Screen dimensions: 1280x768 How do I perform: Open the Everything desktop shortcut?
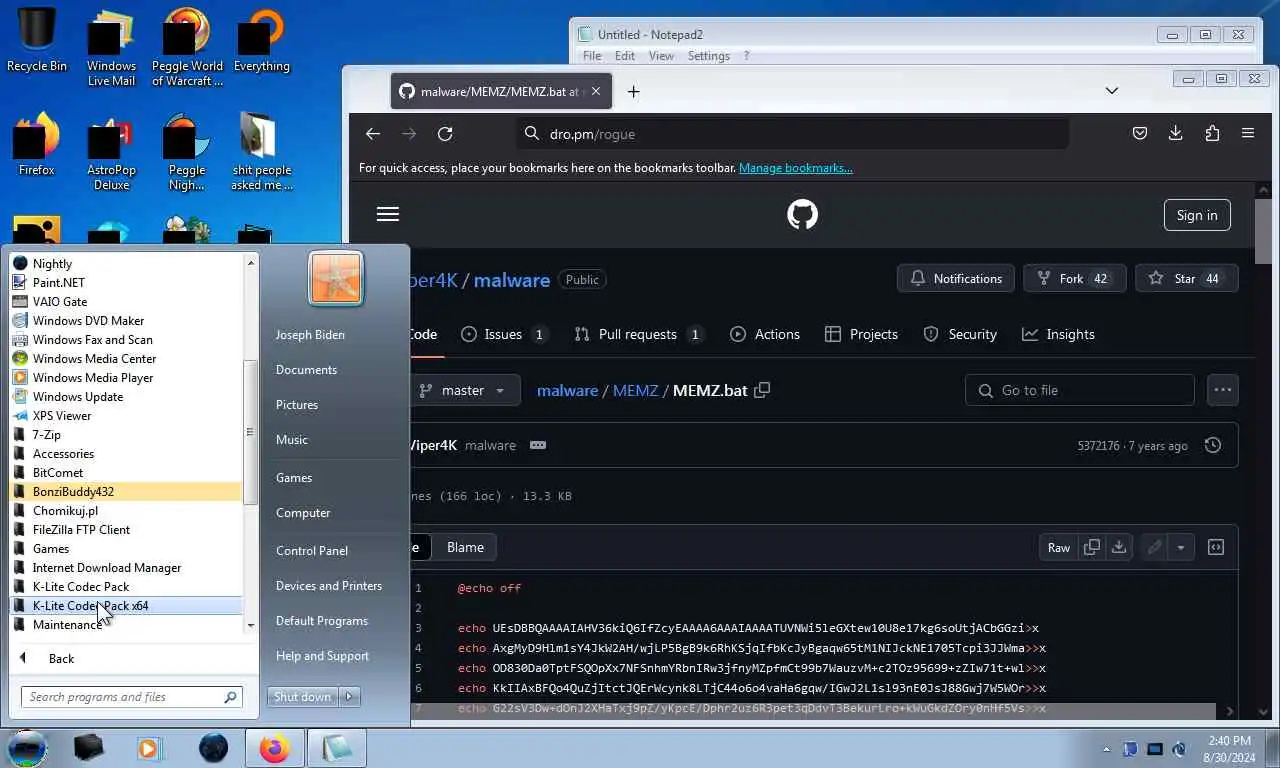click(x=261, y=41)
